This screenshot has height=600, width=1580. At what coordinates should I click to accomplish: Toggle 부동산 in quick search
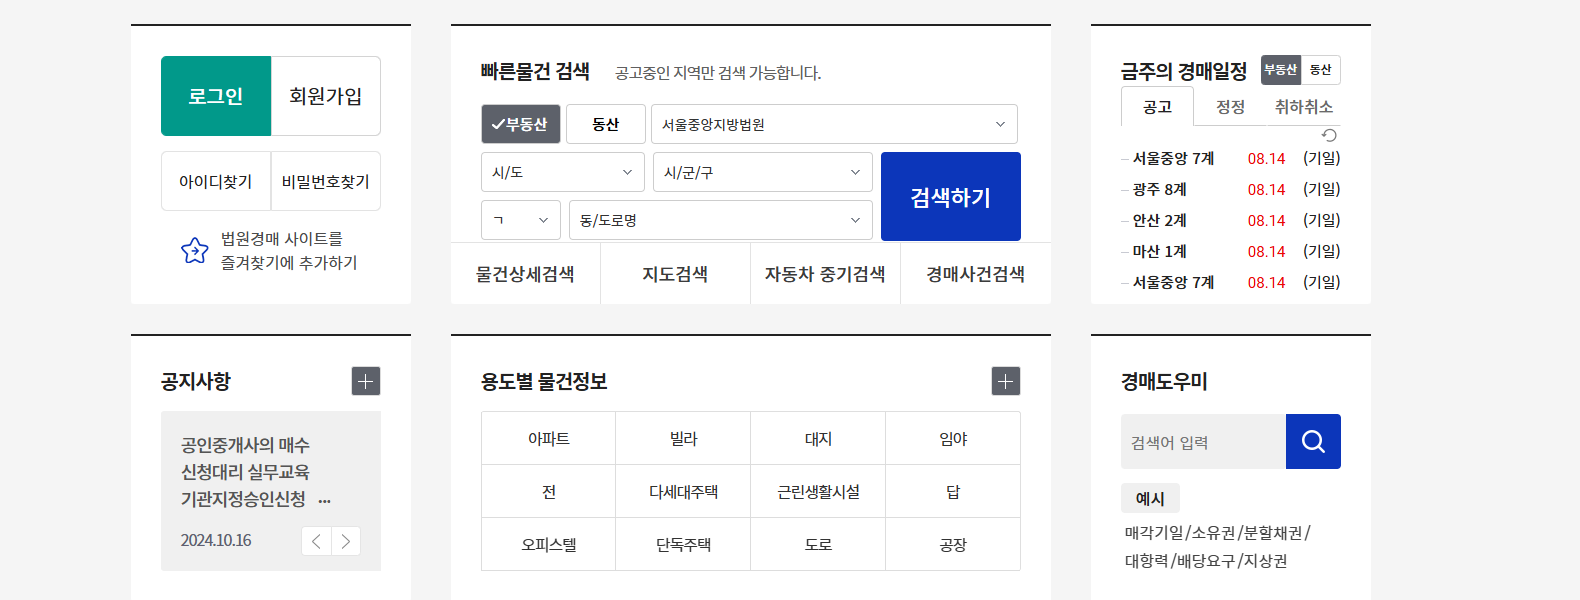tap(521, 124)
